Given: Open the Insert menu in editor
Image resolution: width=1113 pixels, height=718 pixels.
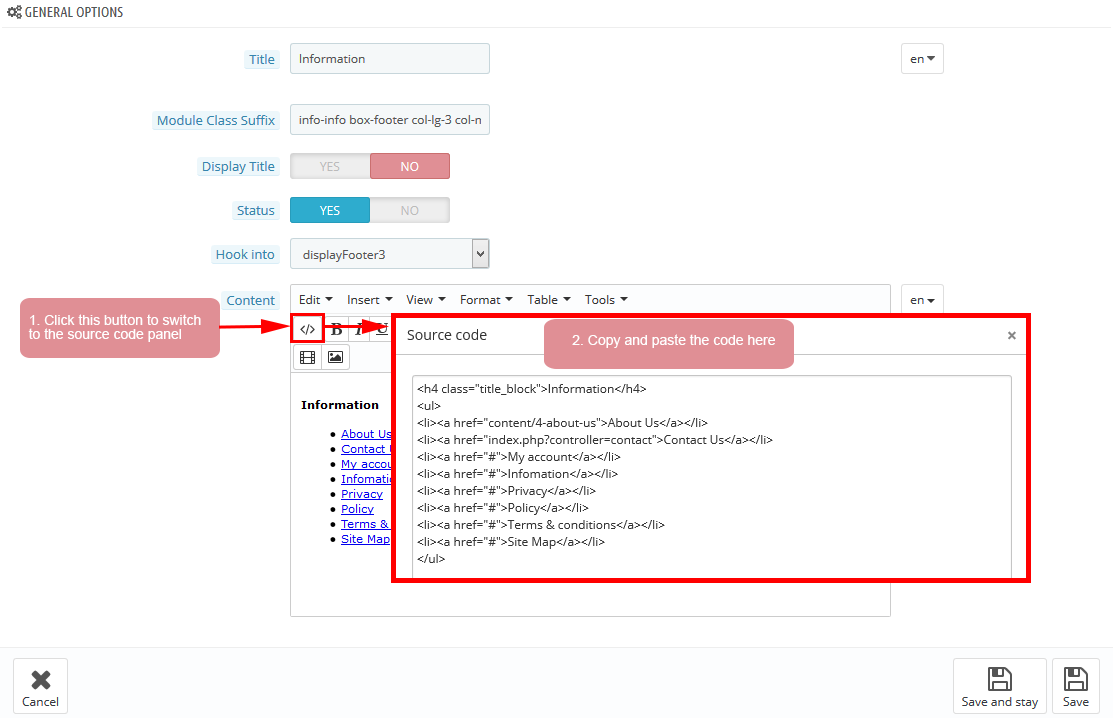Looking at the screenshot, I should [369, 300].
